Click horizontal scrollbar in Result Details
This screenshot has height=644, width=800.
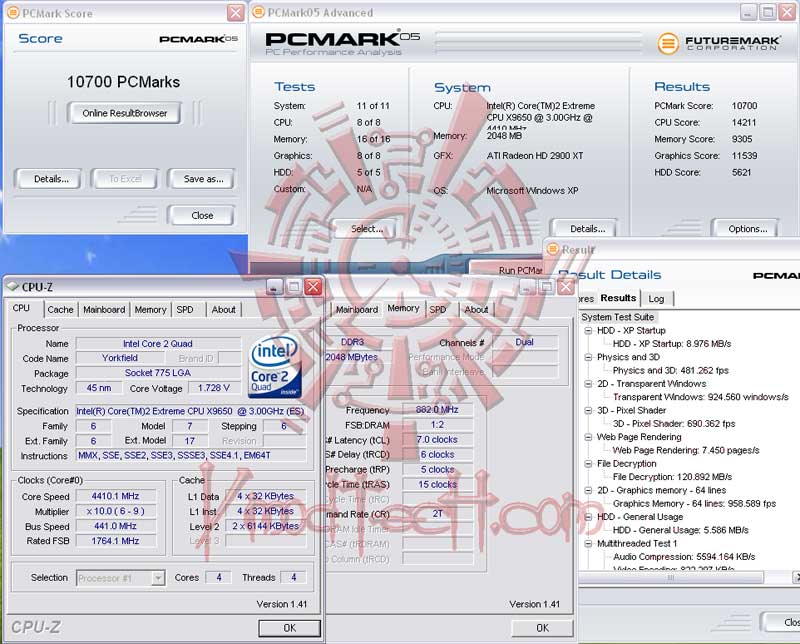[671, 577]
